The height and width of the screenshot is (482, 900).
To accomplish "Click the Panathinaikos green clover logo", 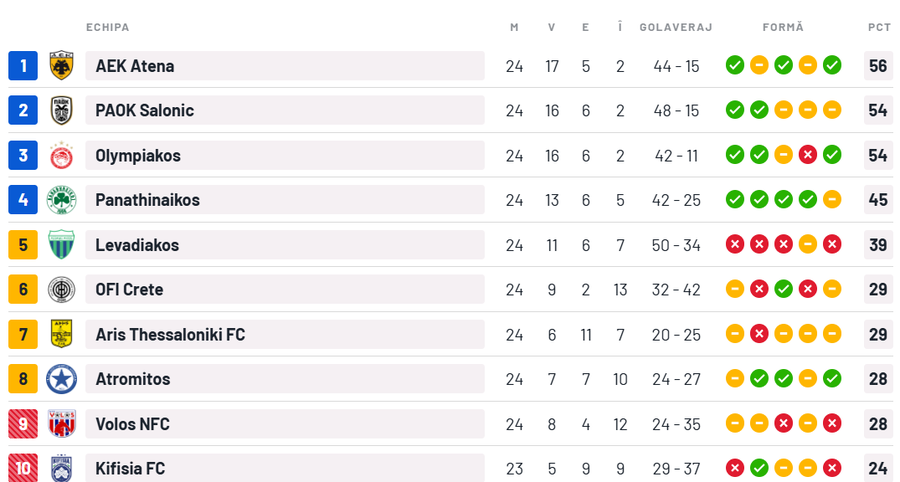I will [61, 200].
